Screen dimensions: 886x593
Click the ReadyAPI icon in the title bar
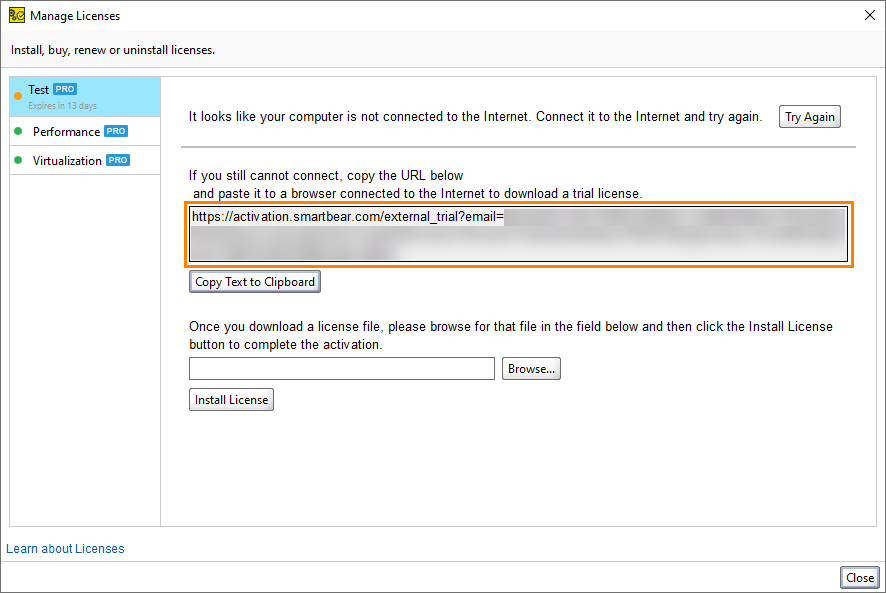[x=17, y=15]
